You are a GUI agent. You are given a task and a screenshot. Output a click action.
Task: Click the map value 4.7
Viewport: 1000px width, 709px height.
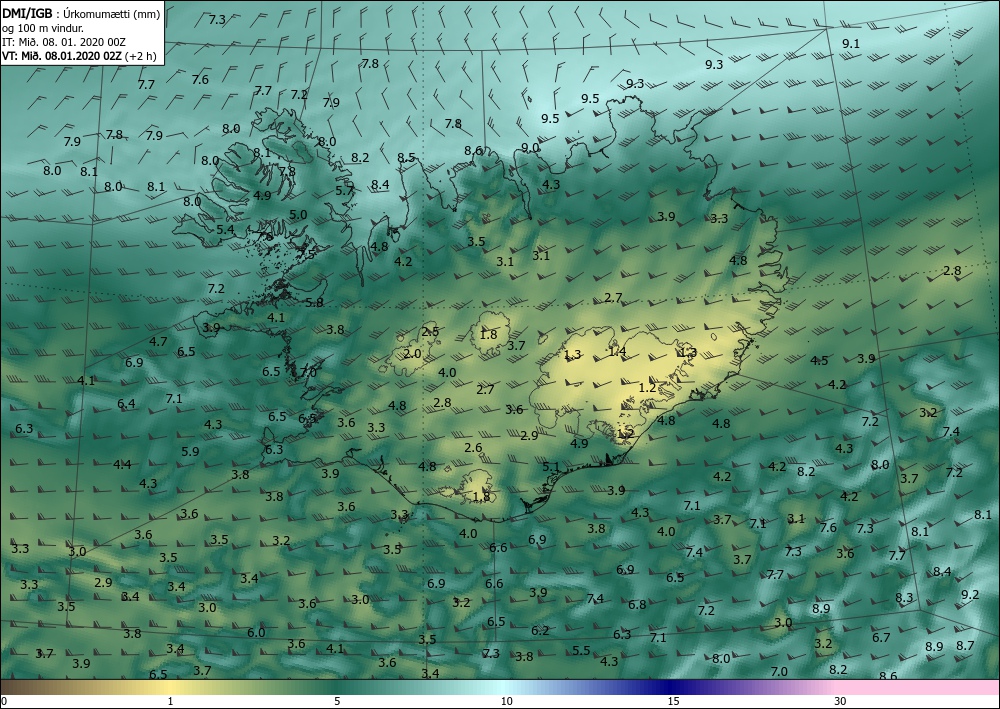pyautogui.click(x=158, y=342)
